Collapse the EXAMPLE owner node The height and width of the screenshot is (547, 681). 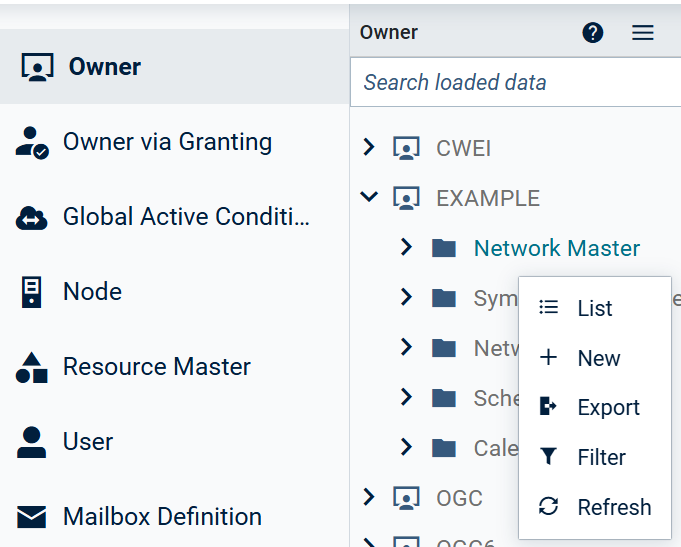coord(369,197)
